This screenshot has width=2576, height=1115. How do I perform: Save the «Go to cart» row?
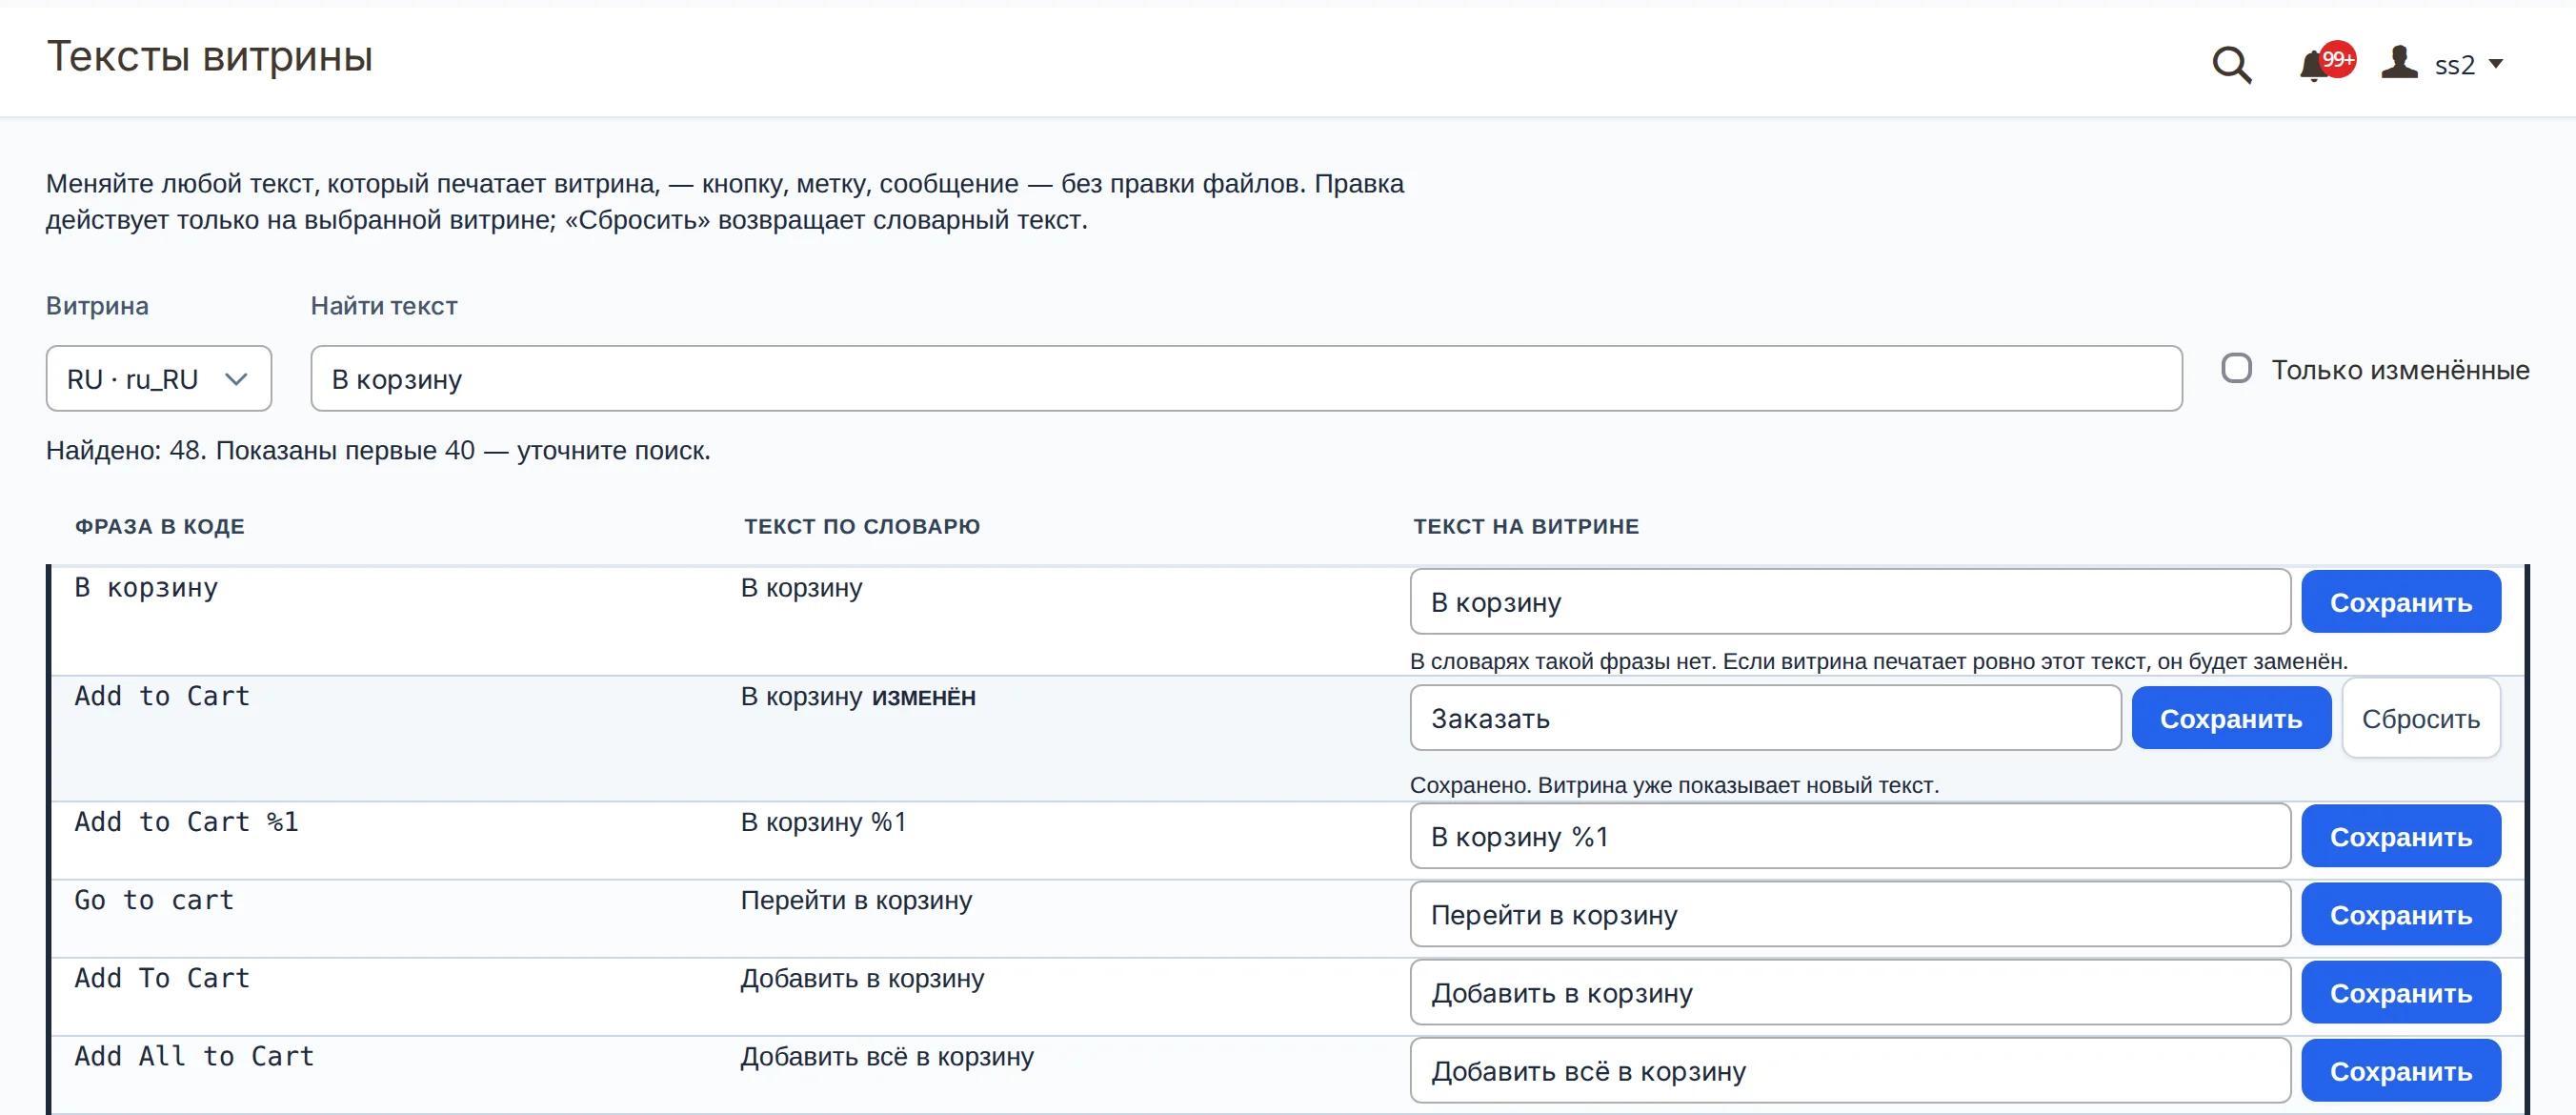pyautogui.click(x=2400, y=914)
